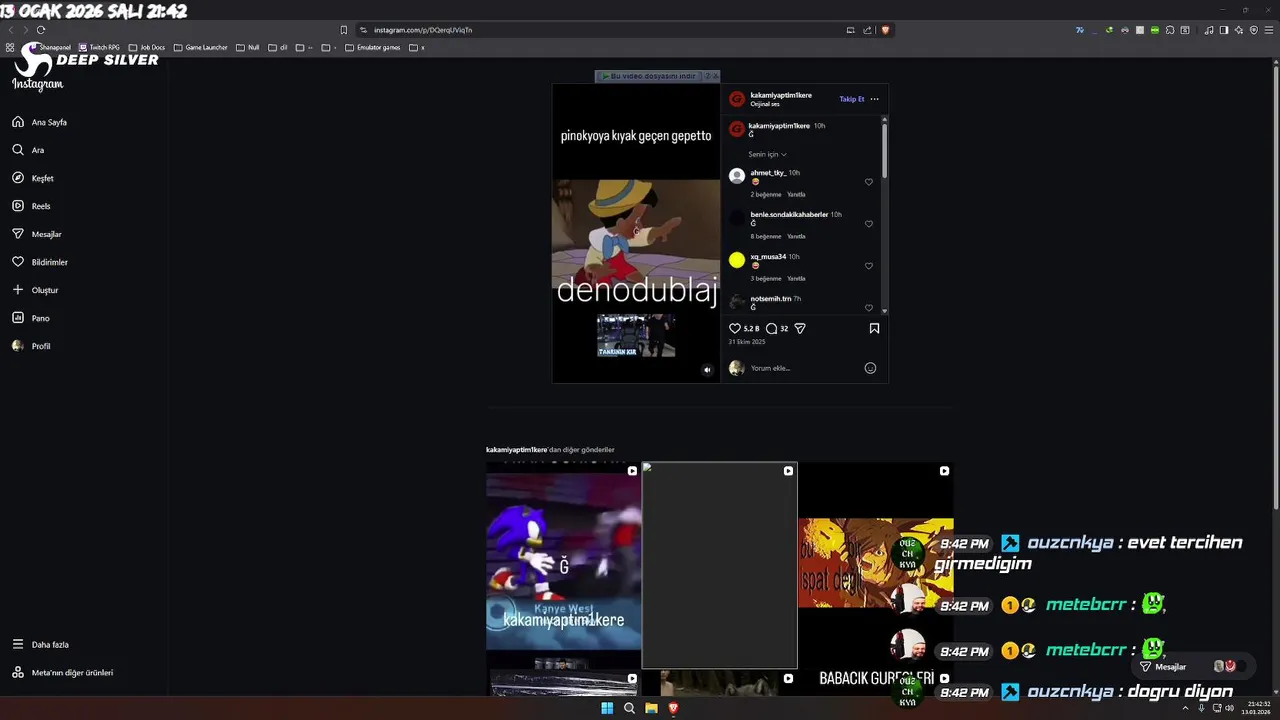Click Takip Et to follow
This screenshot has height=720, width=1280.
click(x=852, y=99)
